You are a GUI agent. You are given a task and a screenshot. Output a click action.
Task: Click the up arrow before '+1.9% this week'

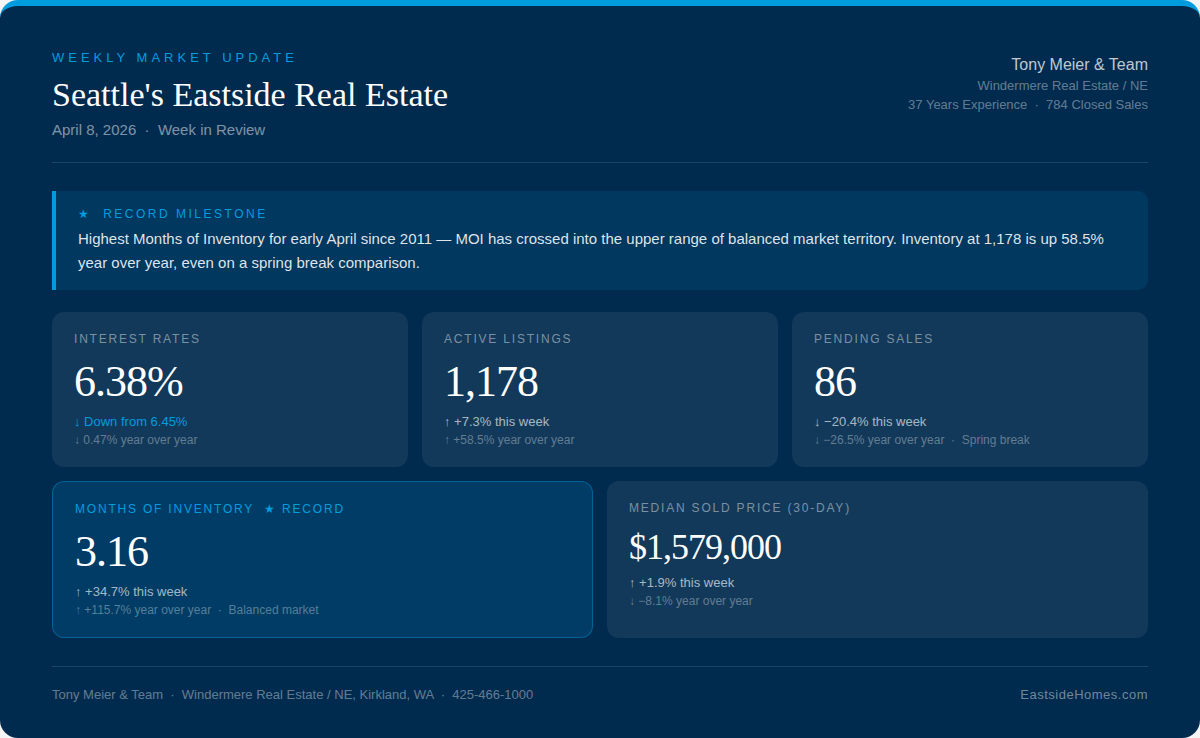(632, 583)
